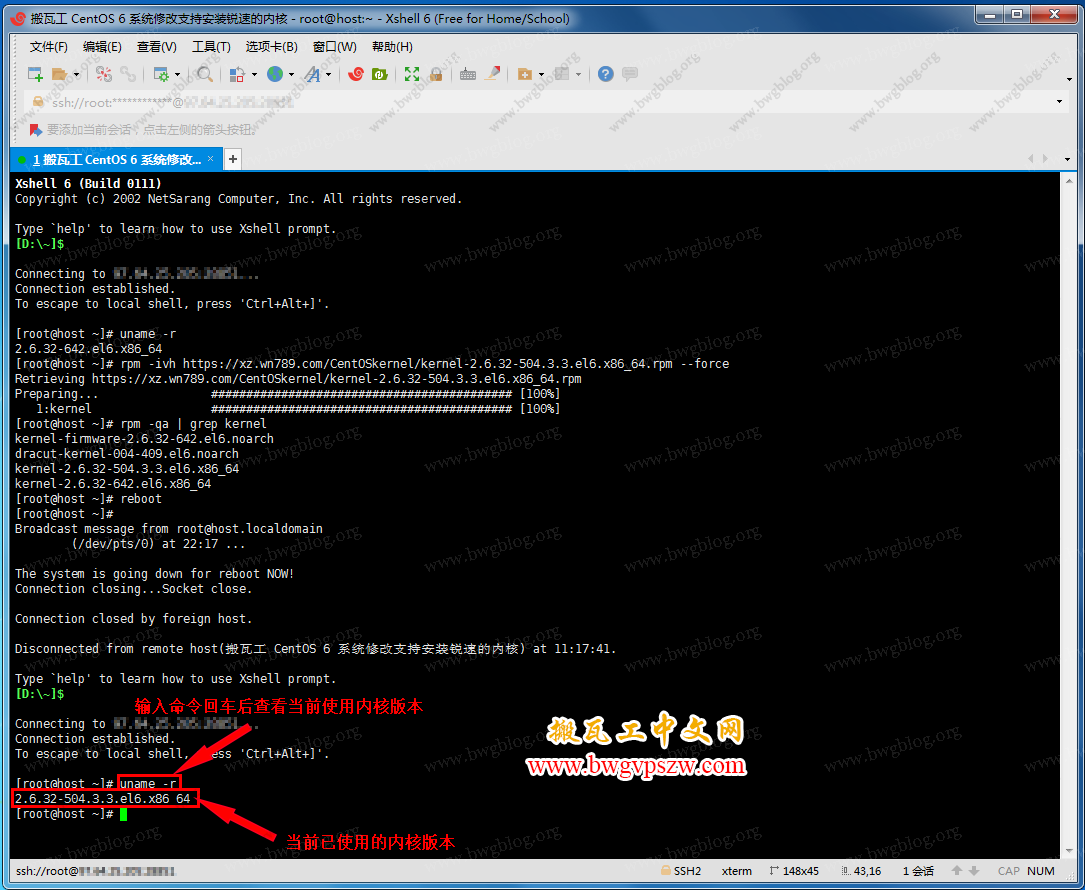
Task: Expand the Font dropdown arrow
Action: click(329, 75)
